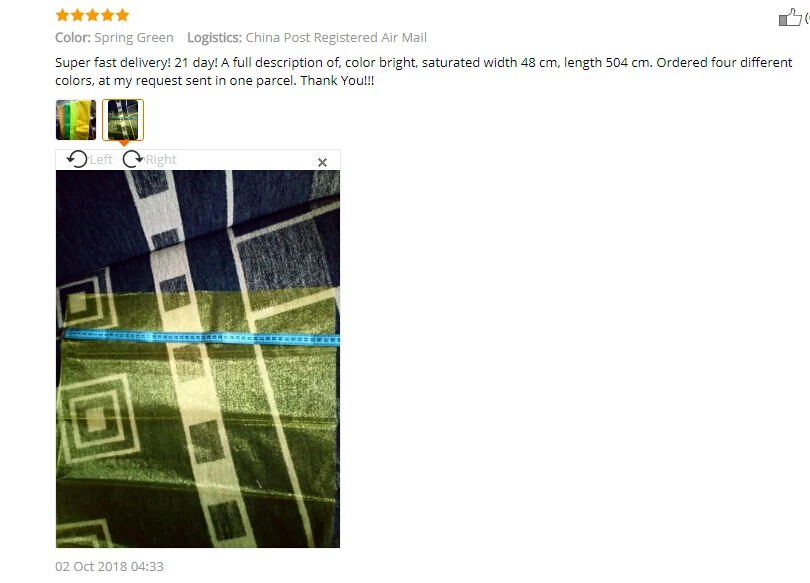Click the fifth orange rating star
This screenshot has height=583, width=810.
(122, 15)
